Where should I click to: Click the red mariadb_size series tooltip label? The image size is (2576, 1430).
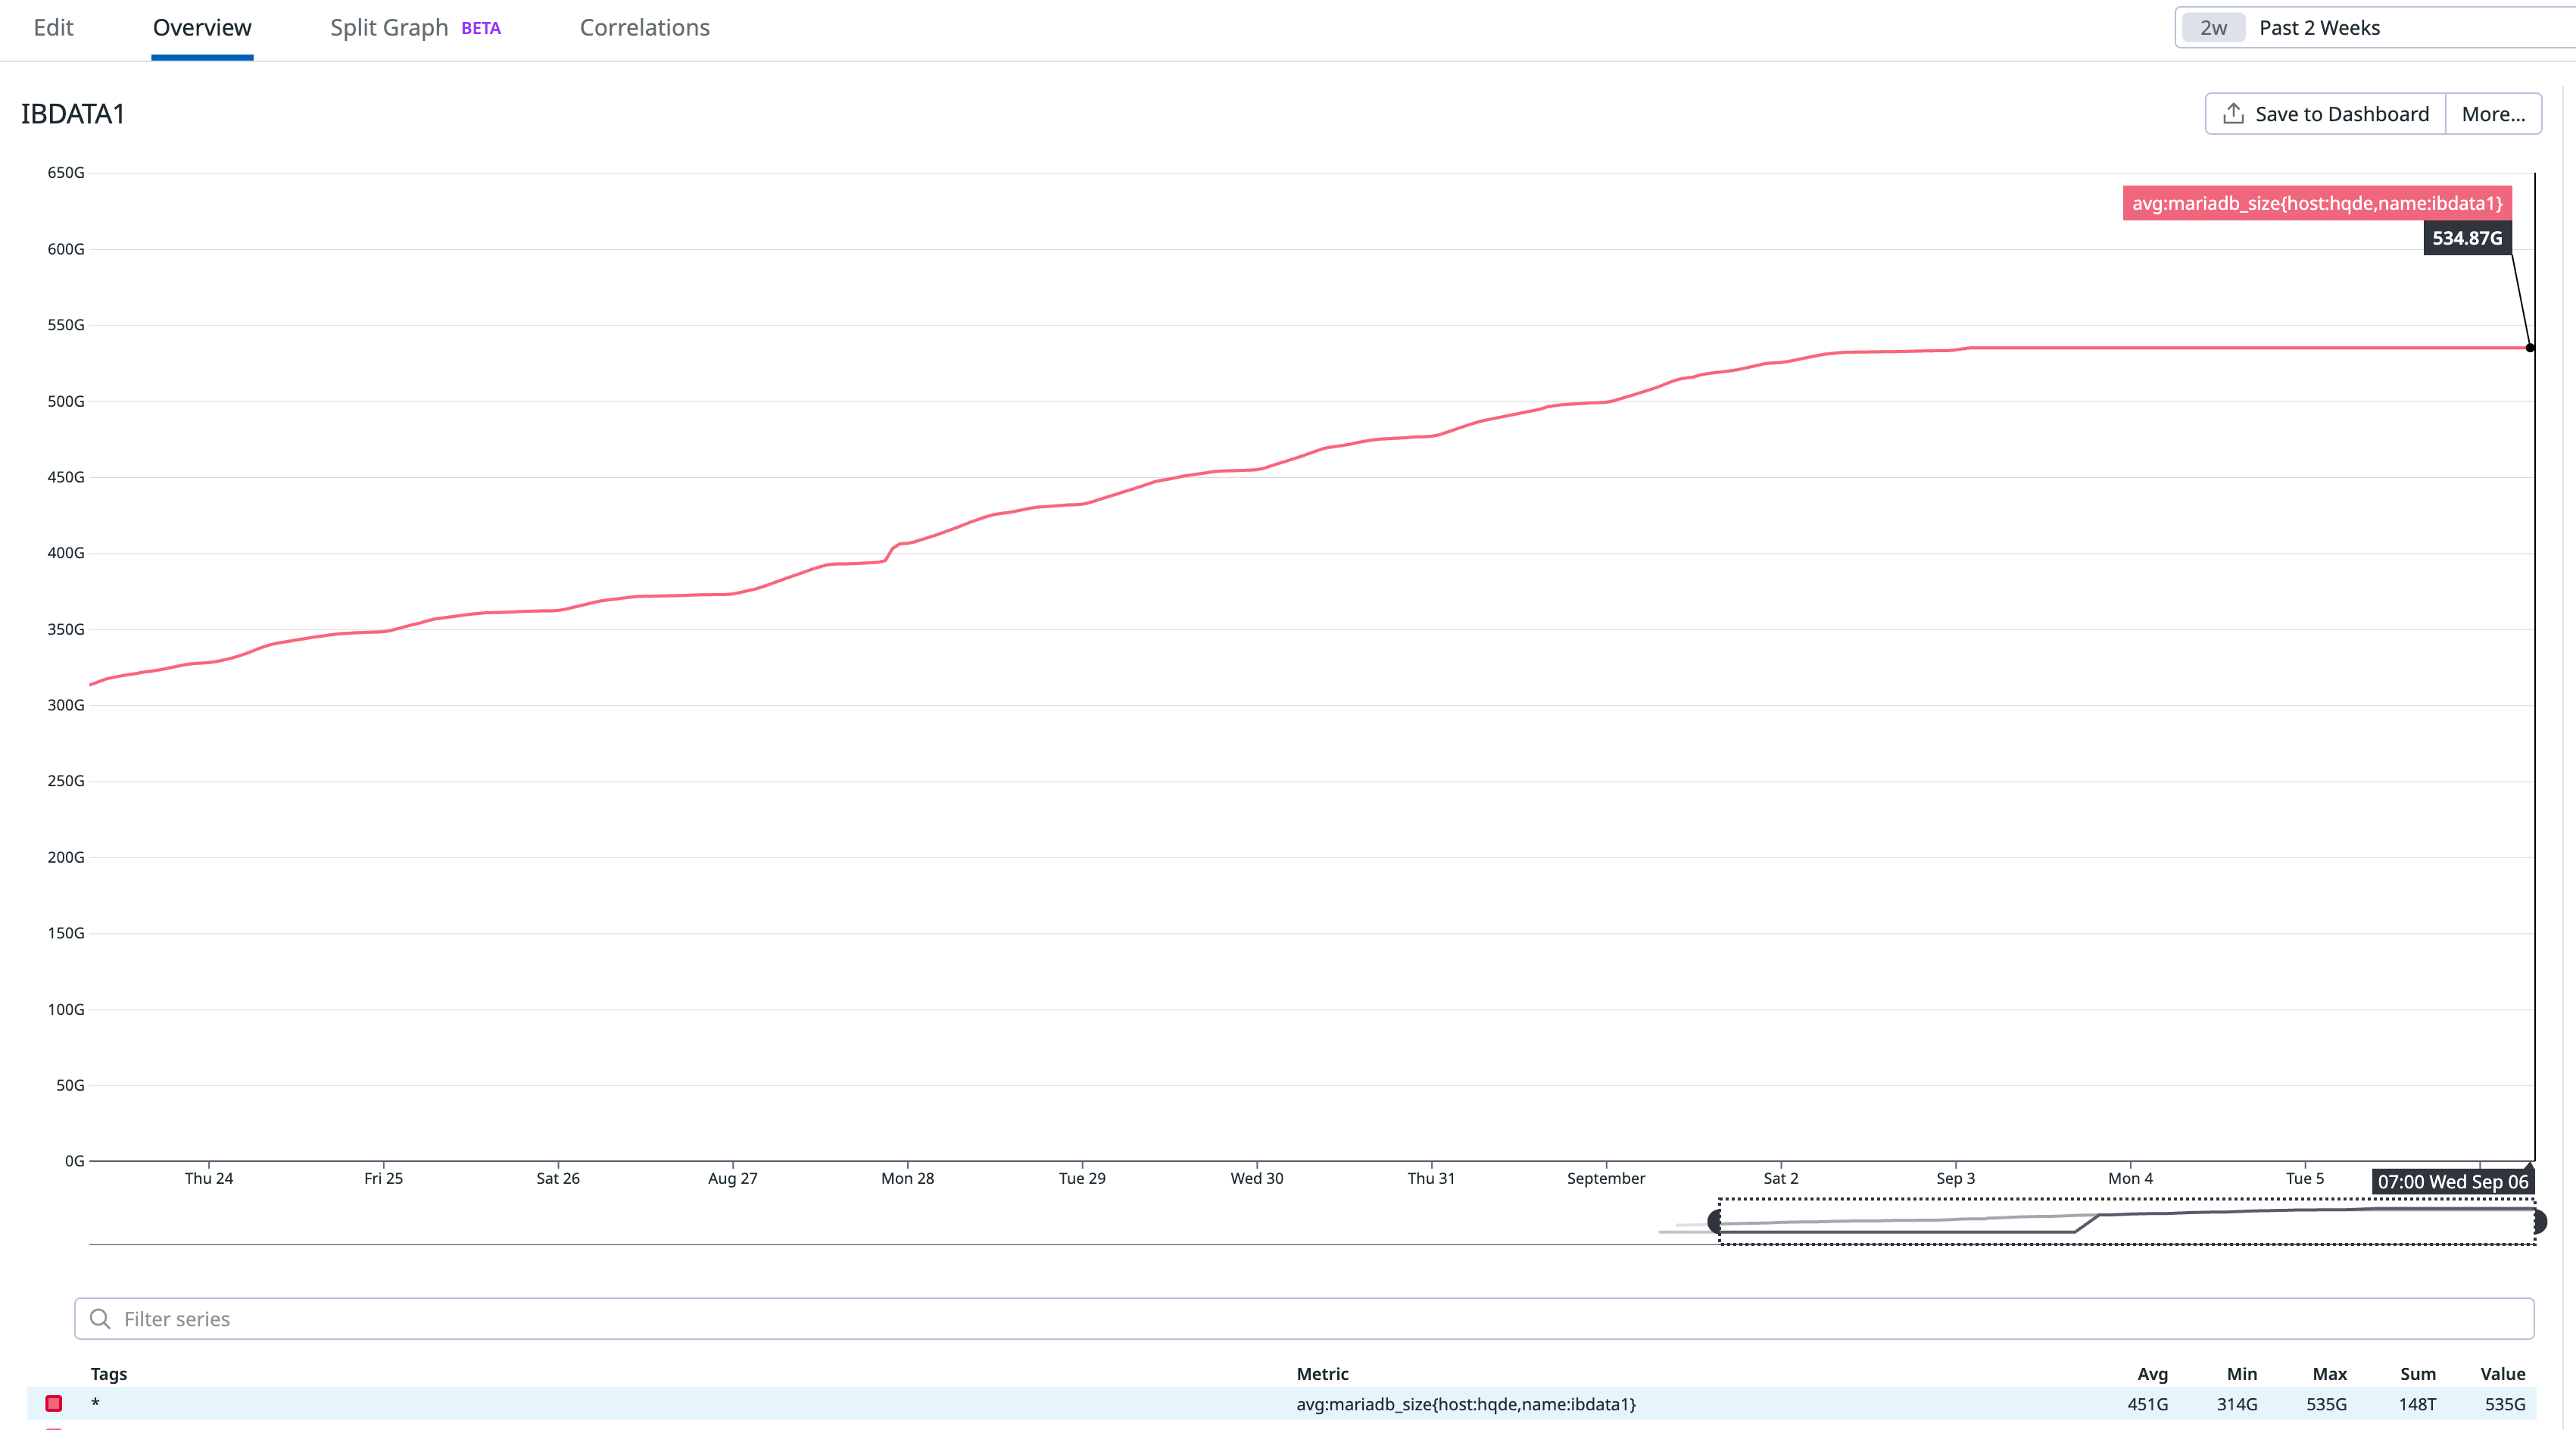pos(2316,203)
